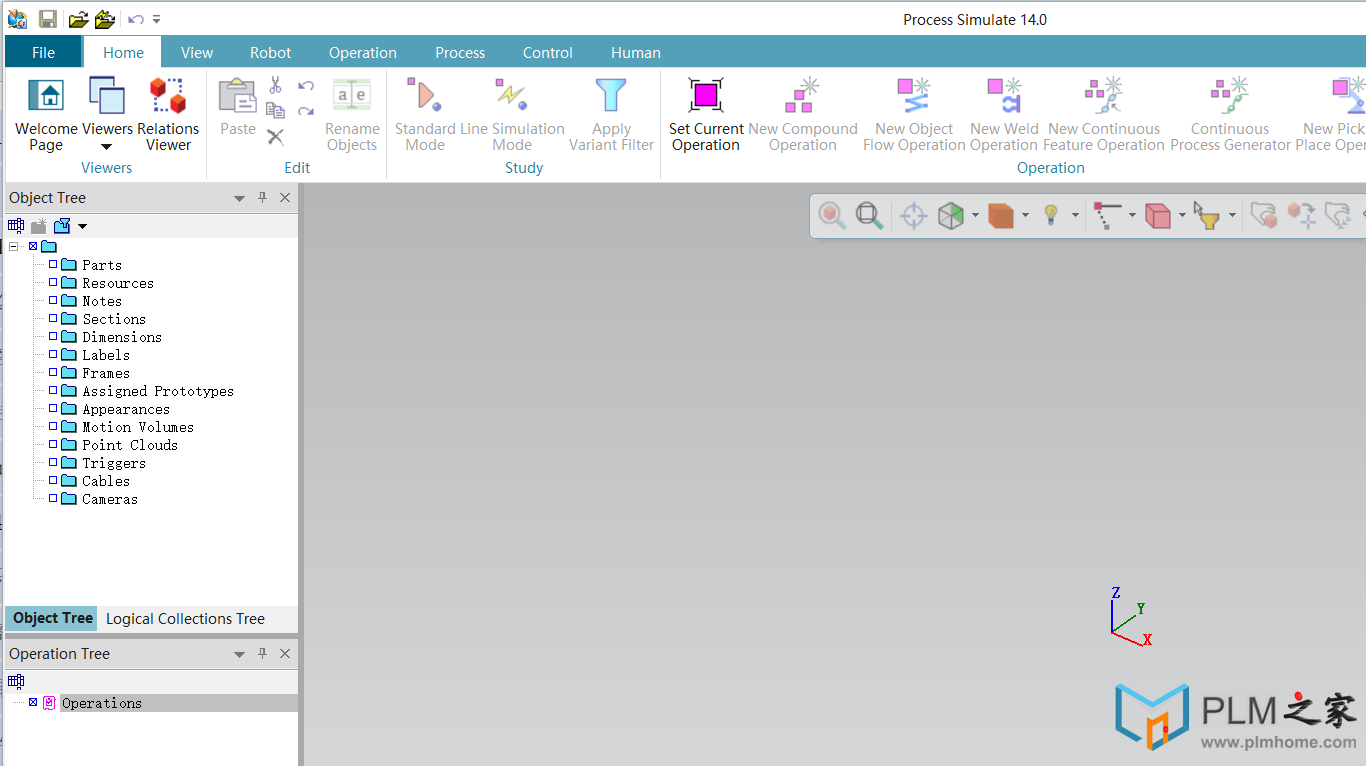This screenshot has height=766, width=1366.
Task: Click the light bulb display icon
Action: 1051,215
